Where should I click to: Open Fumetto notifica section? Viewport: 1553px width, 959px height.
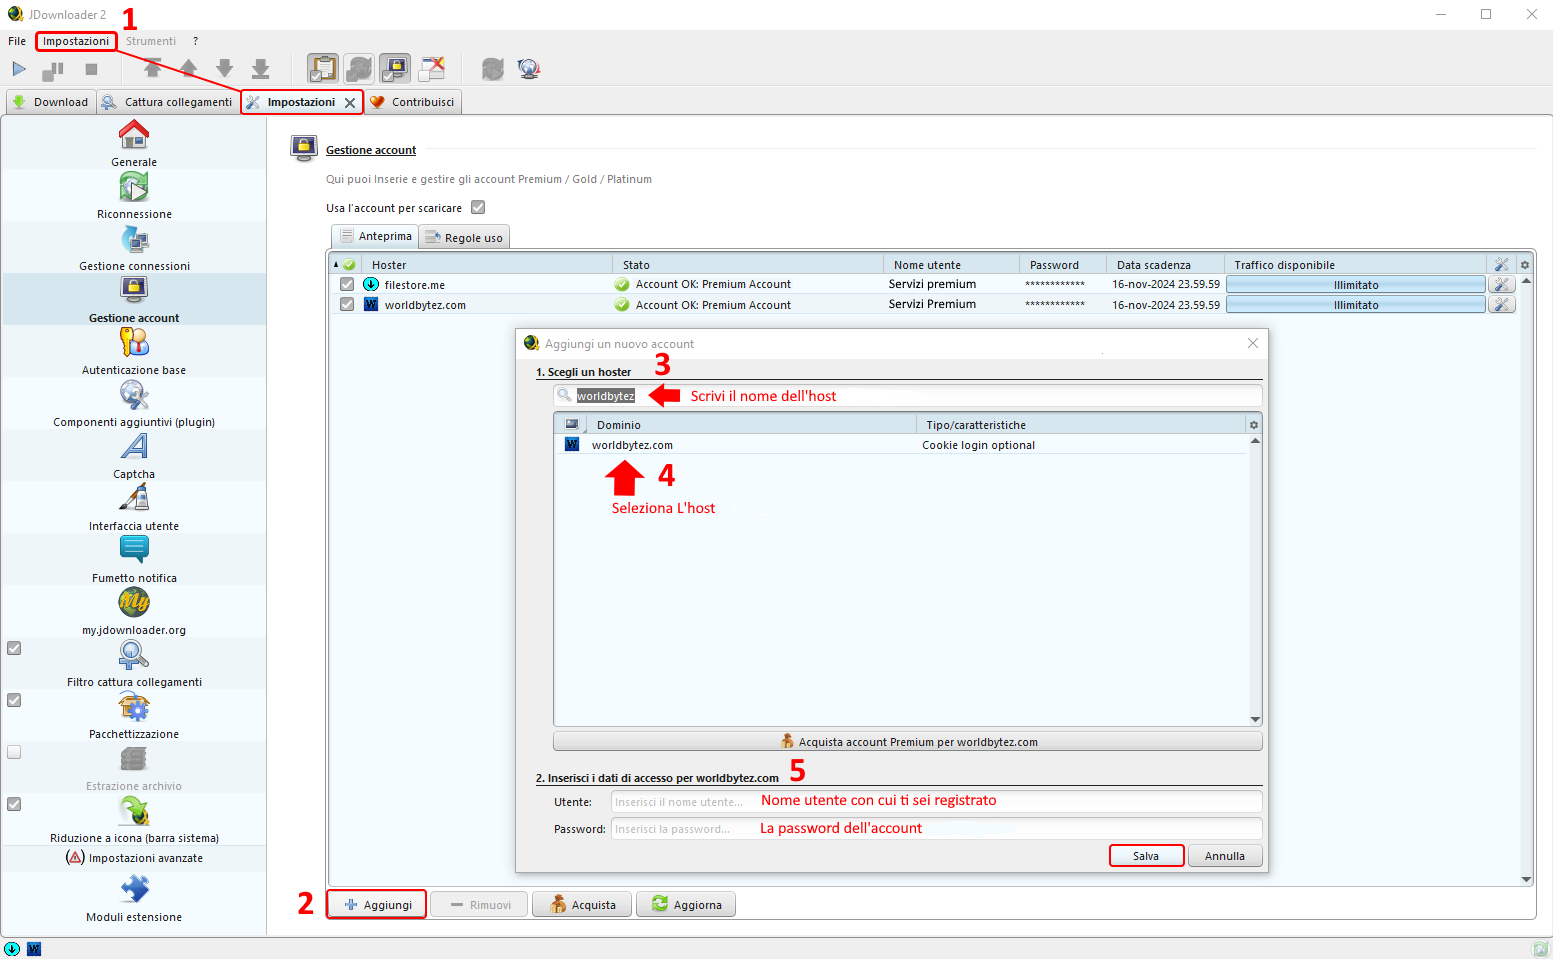tap(134, 559)
